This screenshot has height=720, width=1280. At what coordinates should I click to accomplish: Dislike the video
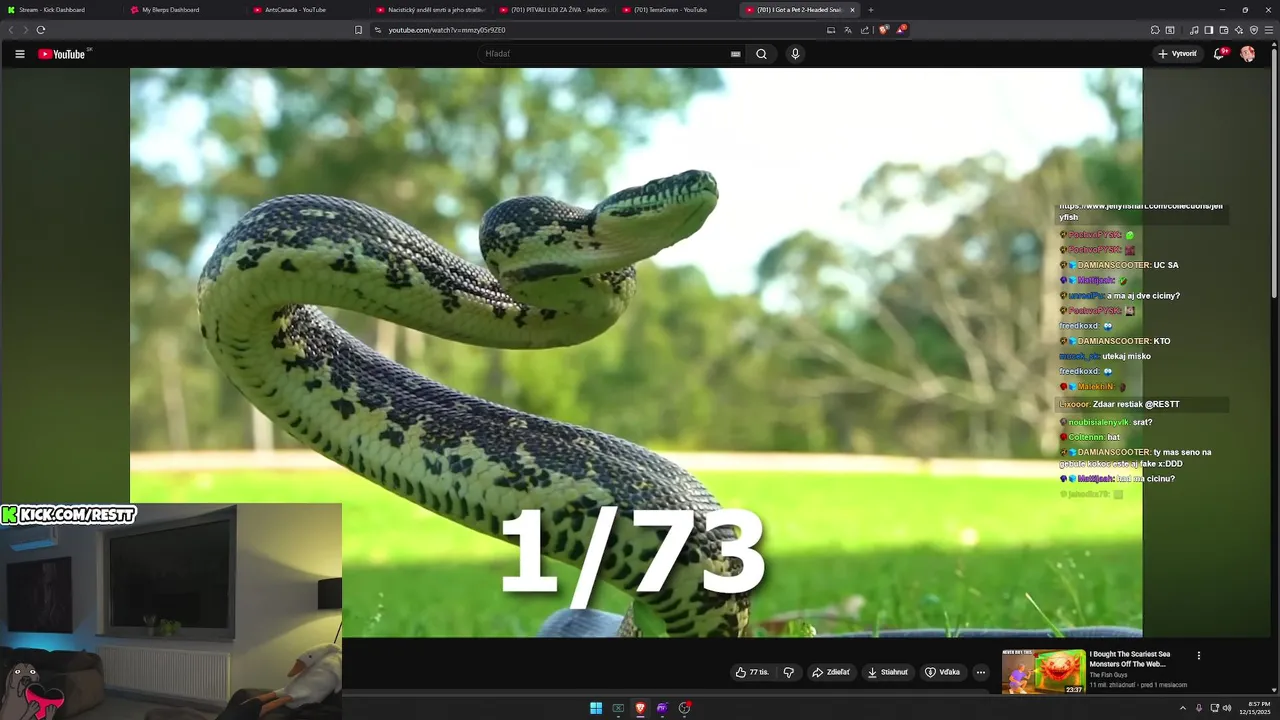(x=788, y=672)
